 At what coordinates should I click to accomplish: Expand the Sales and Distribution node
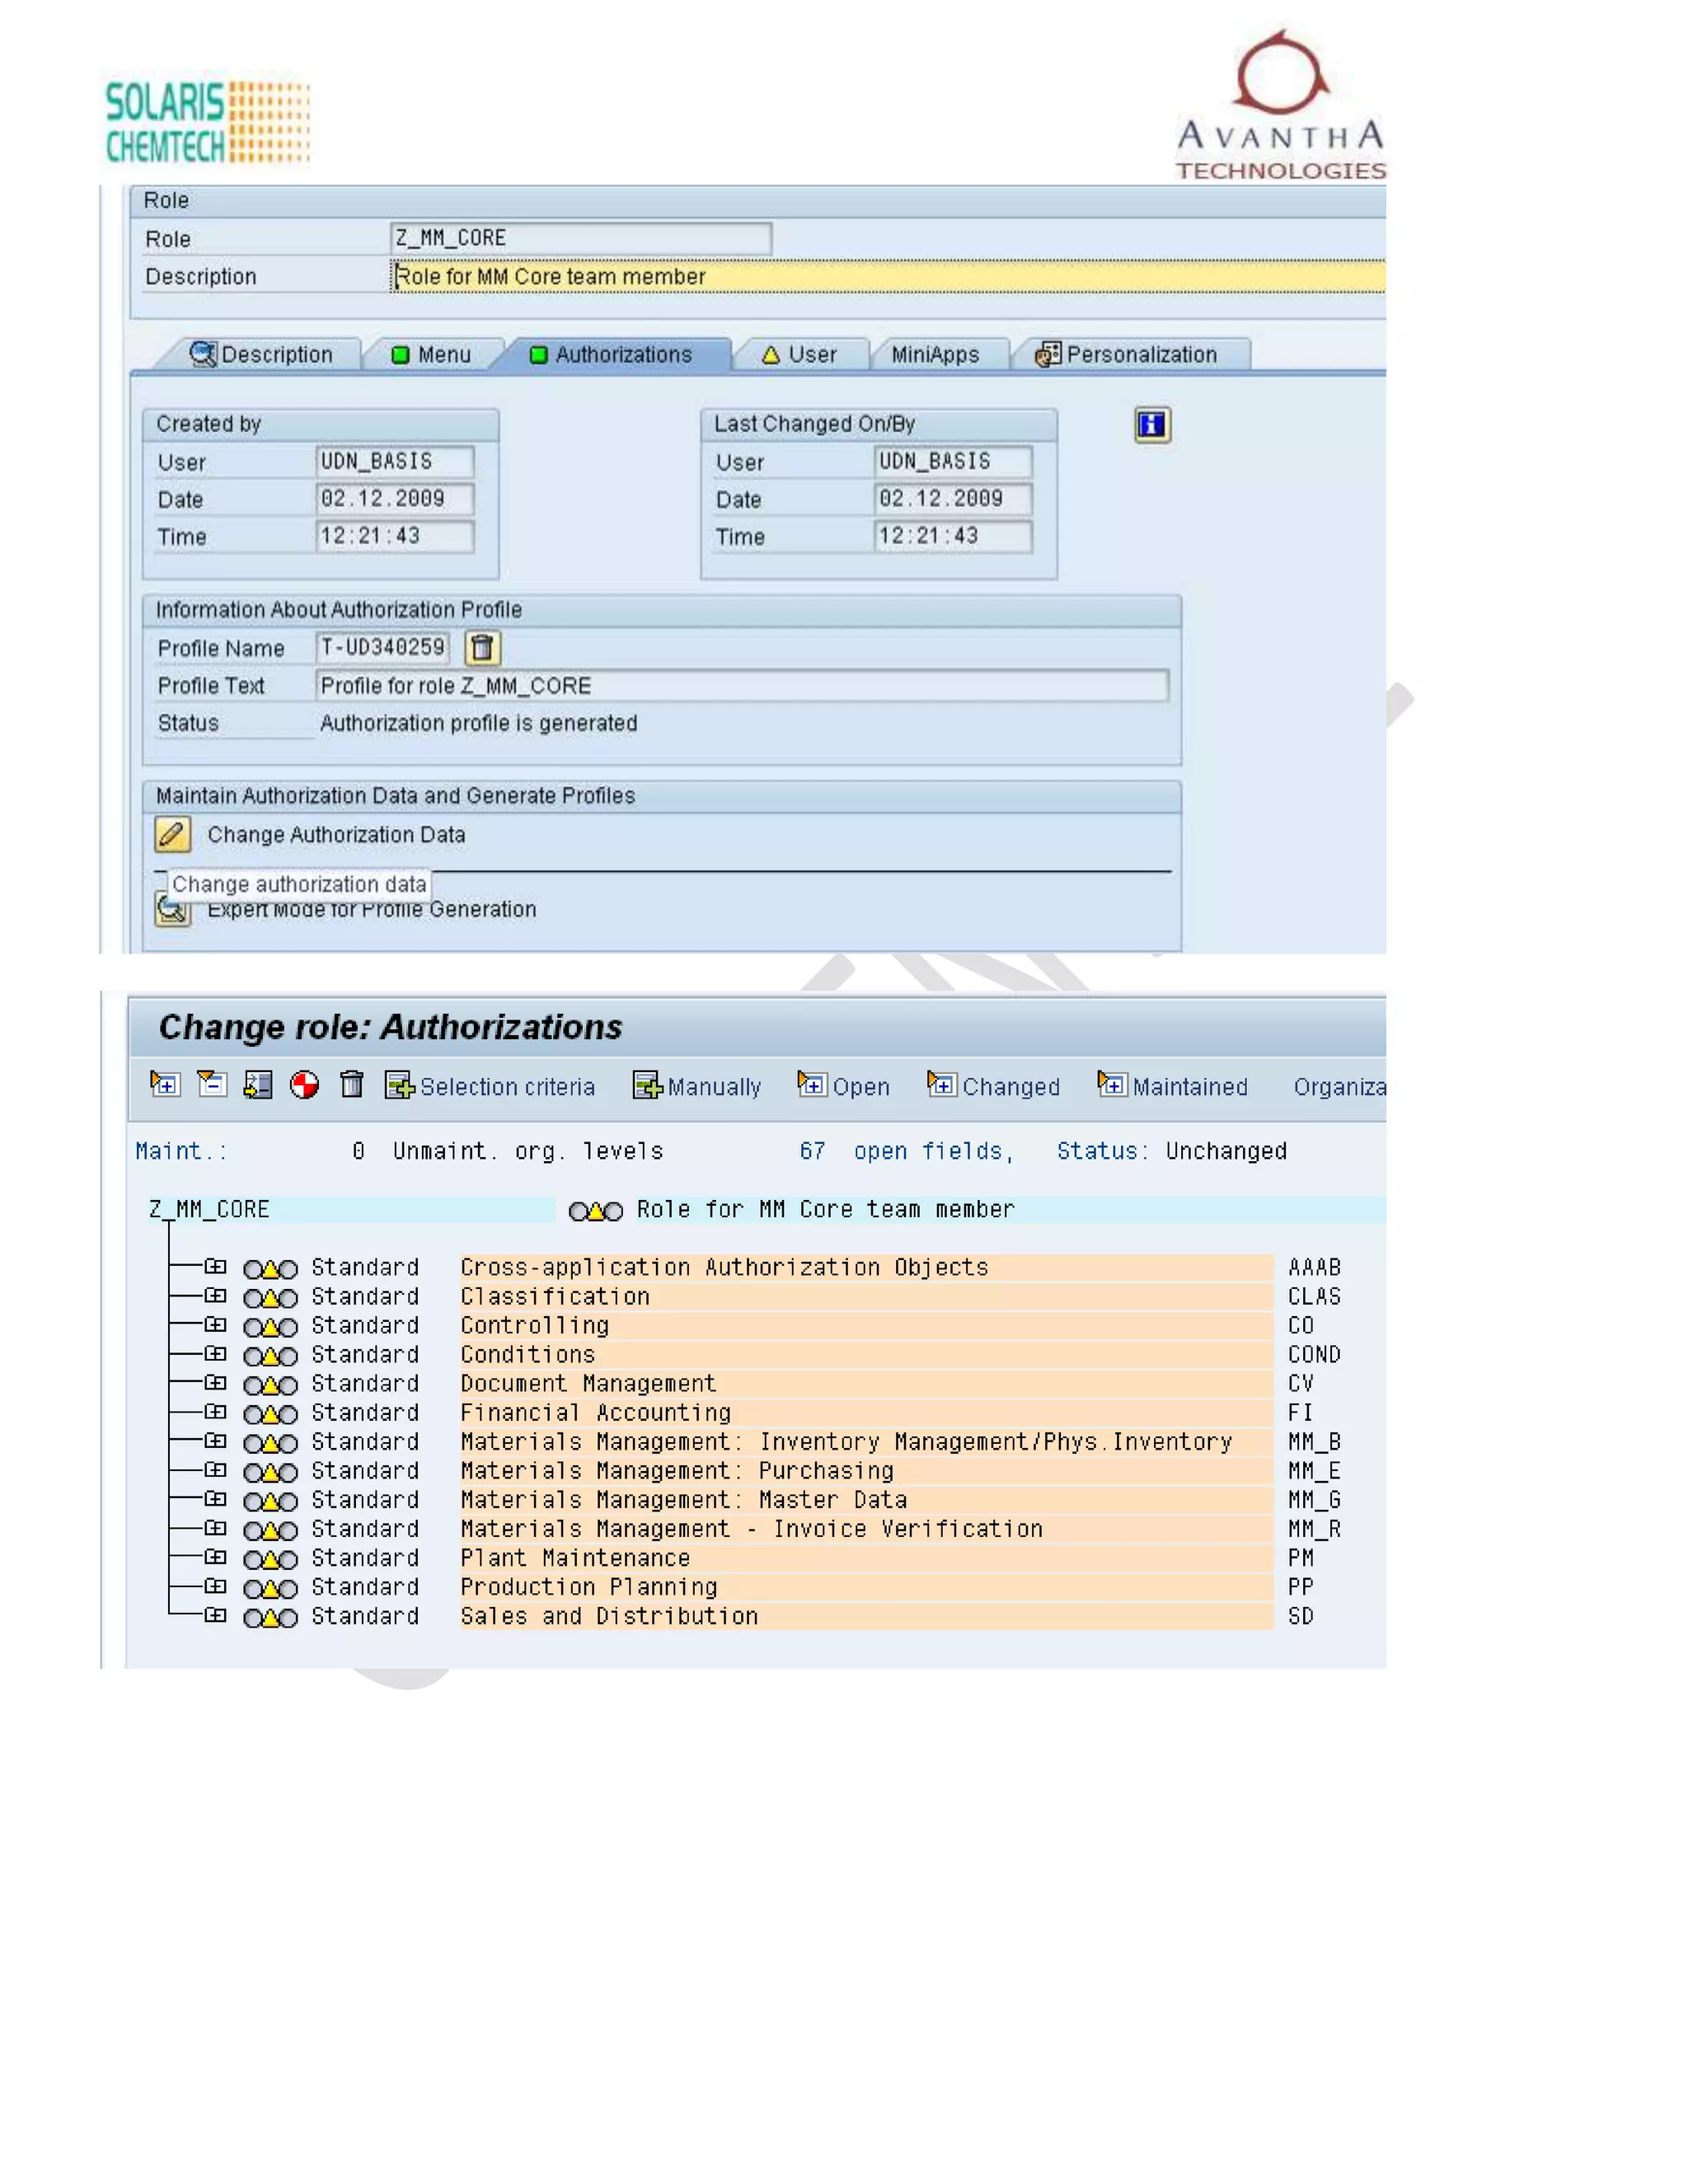click(215, 1615)
